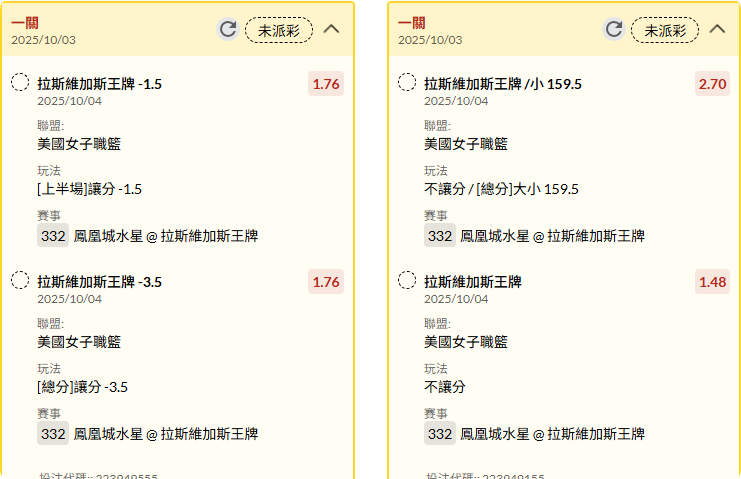Select the 1.48 odds badge
This screenshot has height=479, width=741.
[712, 282]
